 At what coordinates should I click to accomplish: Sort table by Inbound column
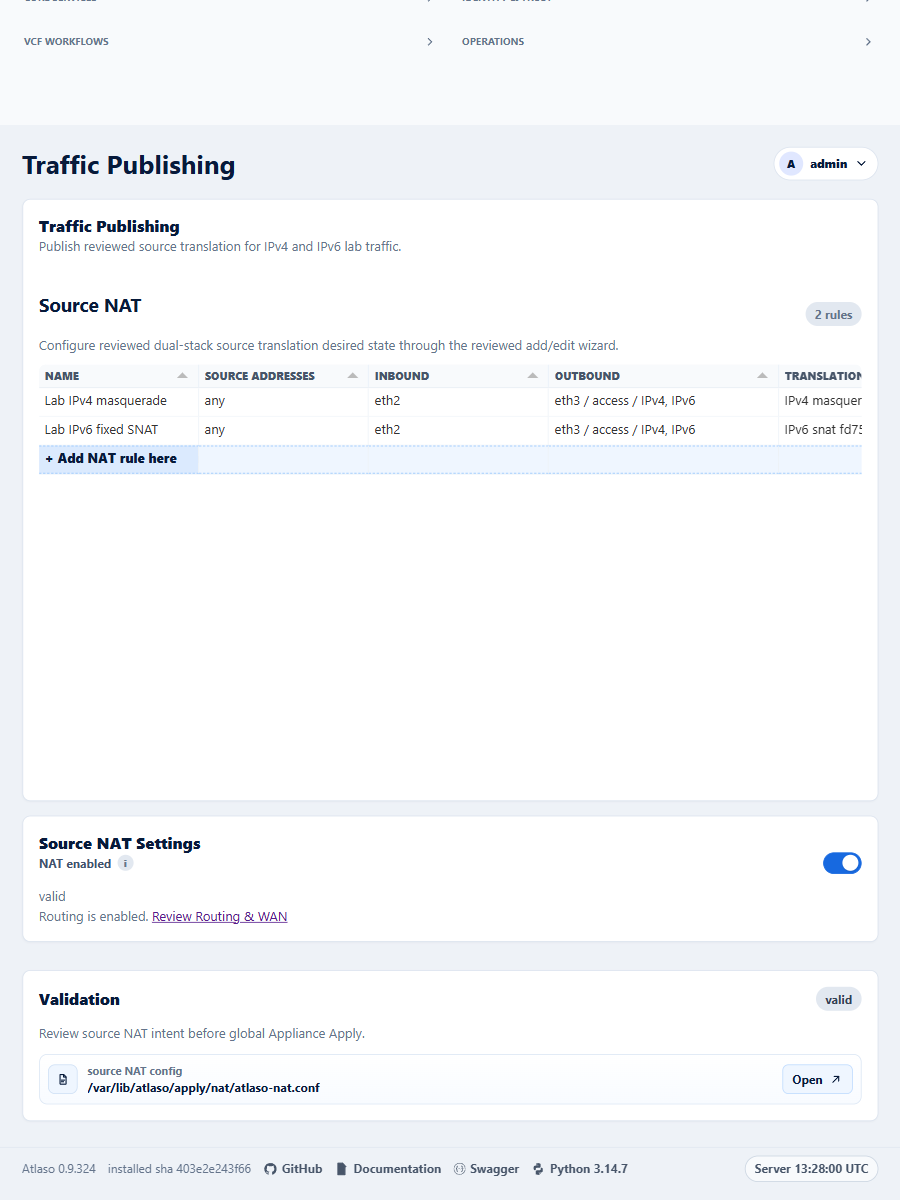point(458,376)
